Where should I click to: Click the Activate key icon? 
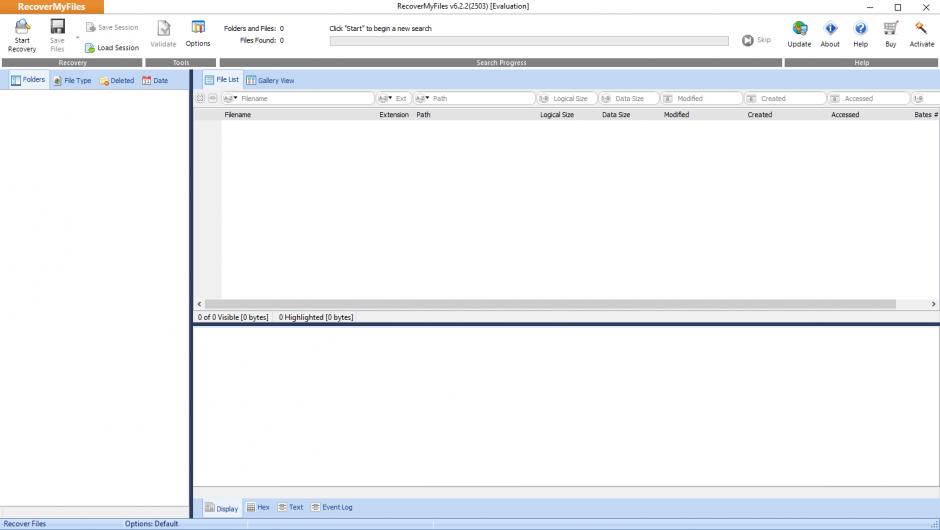click(x=921, y=28)
